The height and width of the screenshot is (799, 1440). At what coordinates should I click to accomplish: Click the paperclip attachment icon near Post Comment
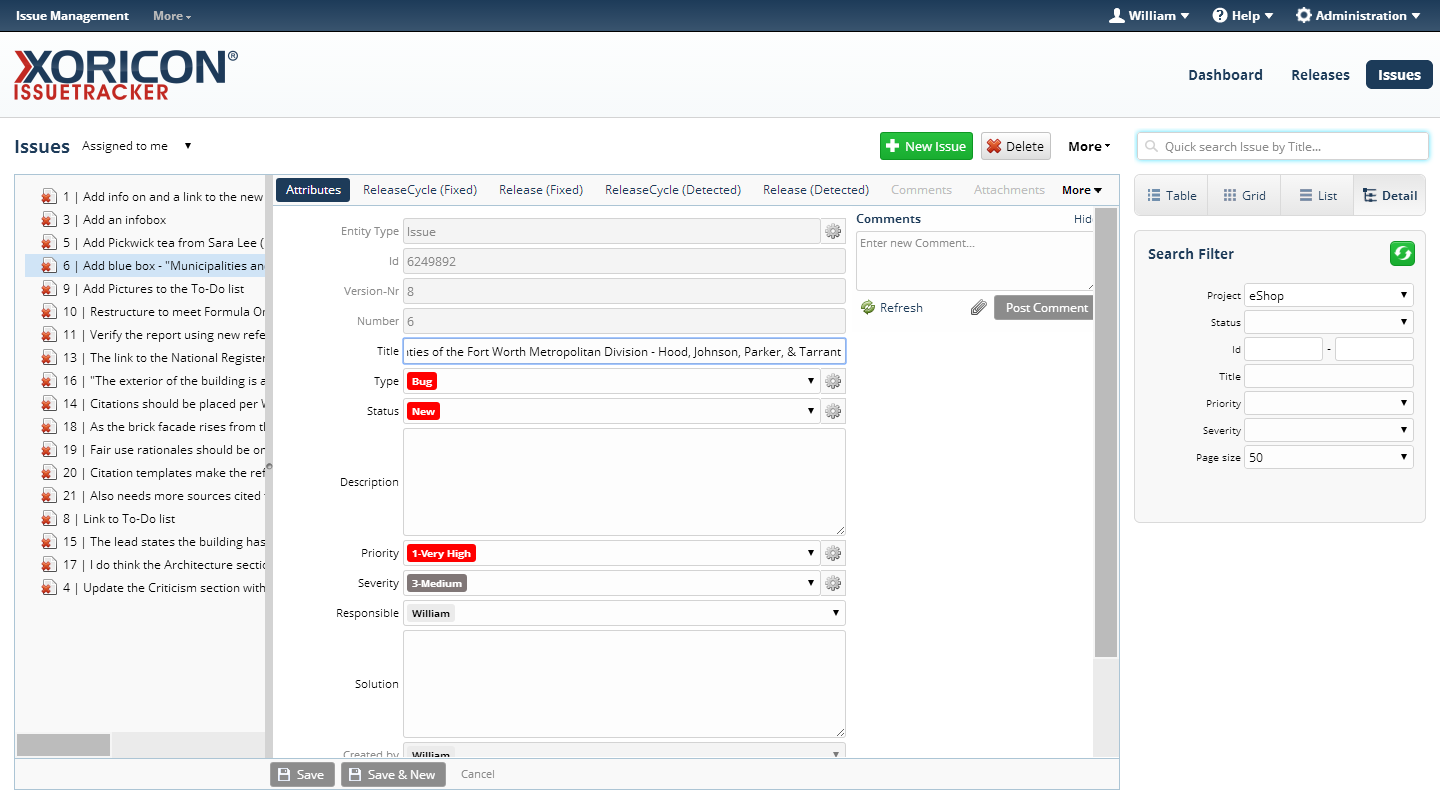click(979, 308)
